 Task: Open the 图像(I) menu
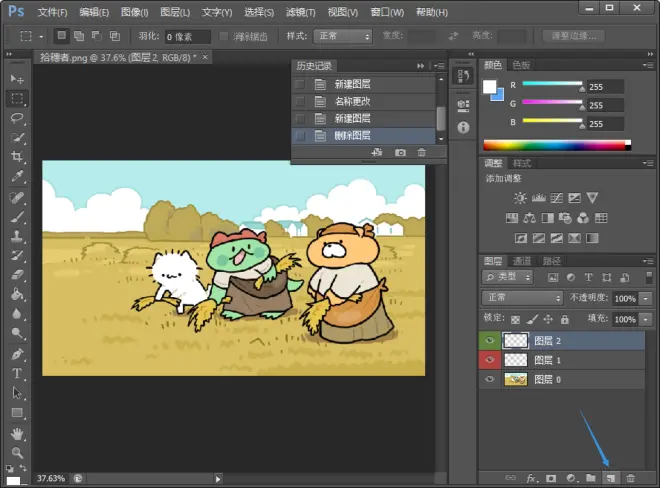tap(134, 12)
